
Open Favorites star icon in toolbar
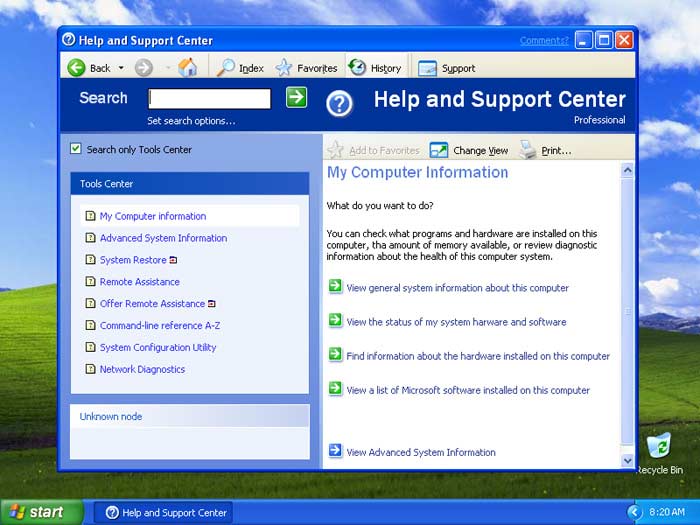(284, 68)
